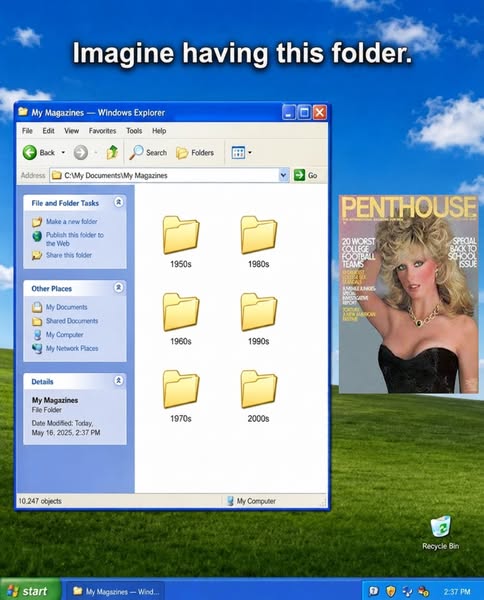
Task: Click the Publish this folder globe icon
Action: point(37,236)
